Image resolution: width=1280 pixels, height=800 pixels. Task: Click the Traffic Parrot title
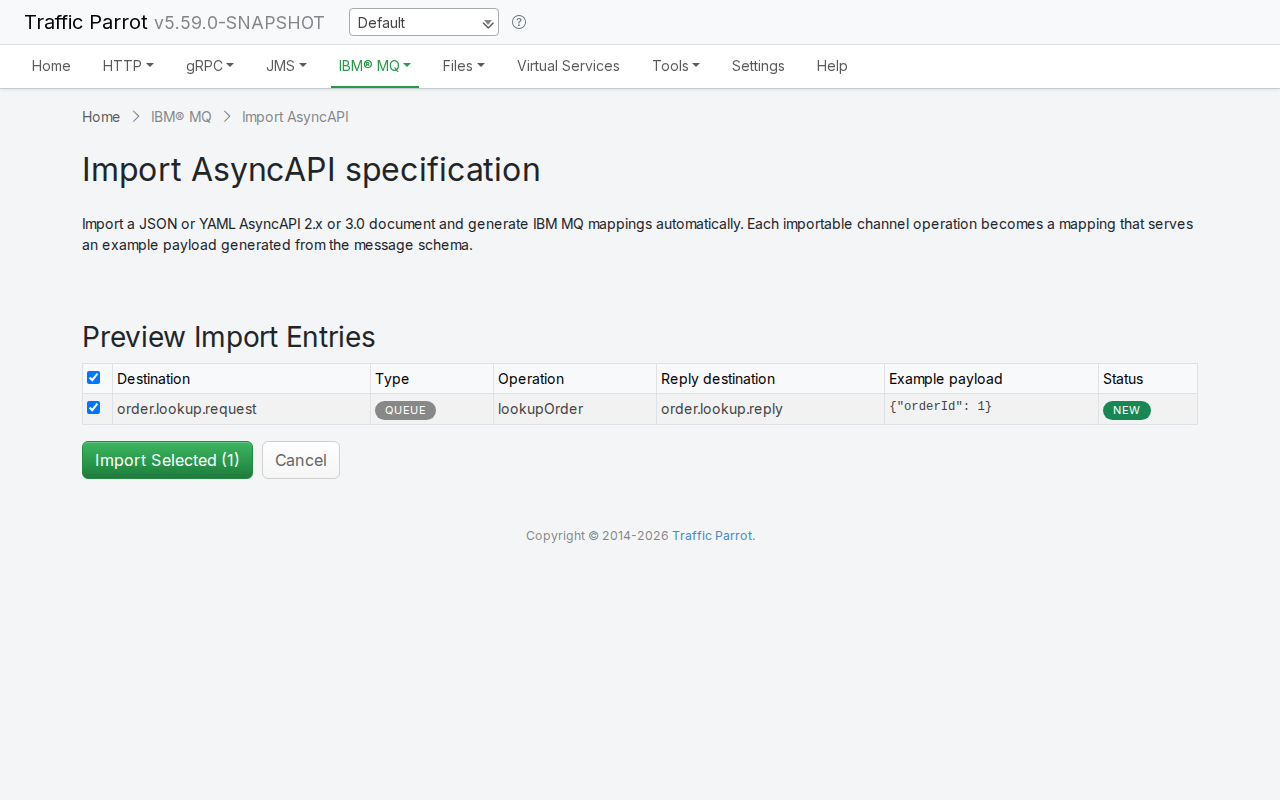point(86,22)
